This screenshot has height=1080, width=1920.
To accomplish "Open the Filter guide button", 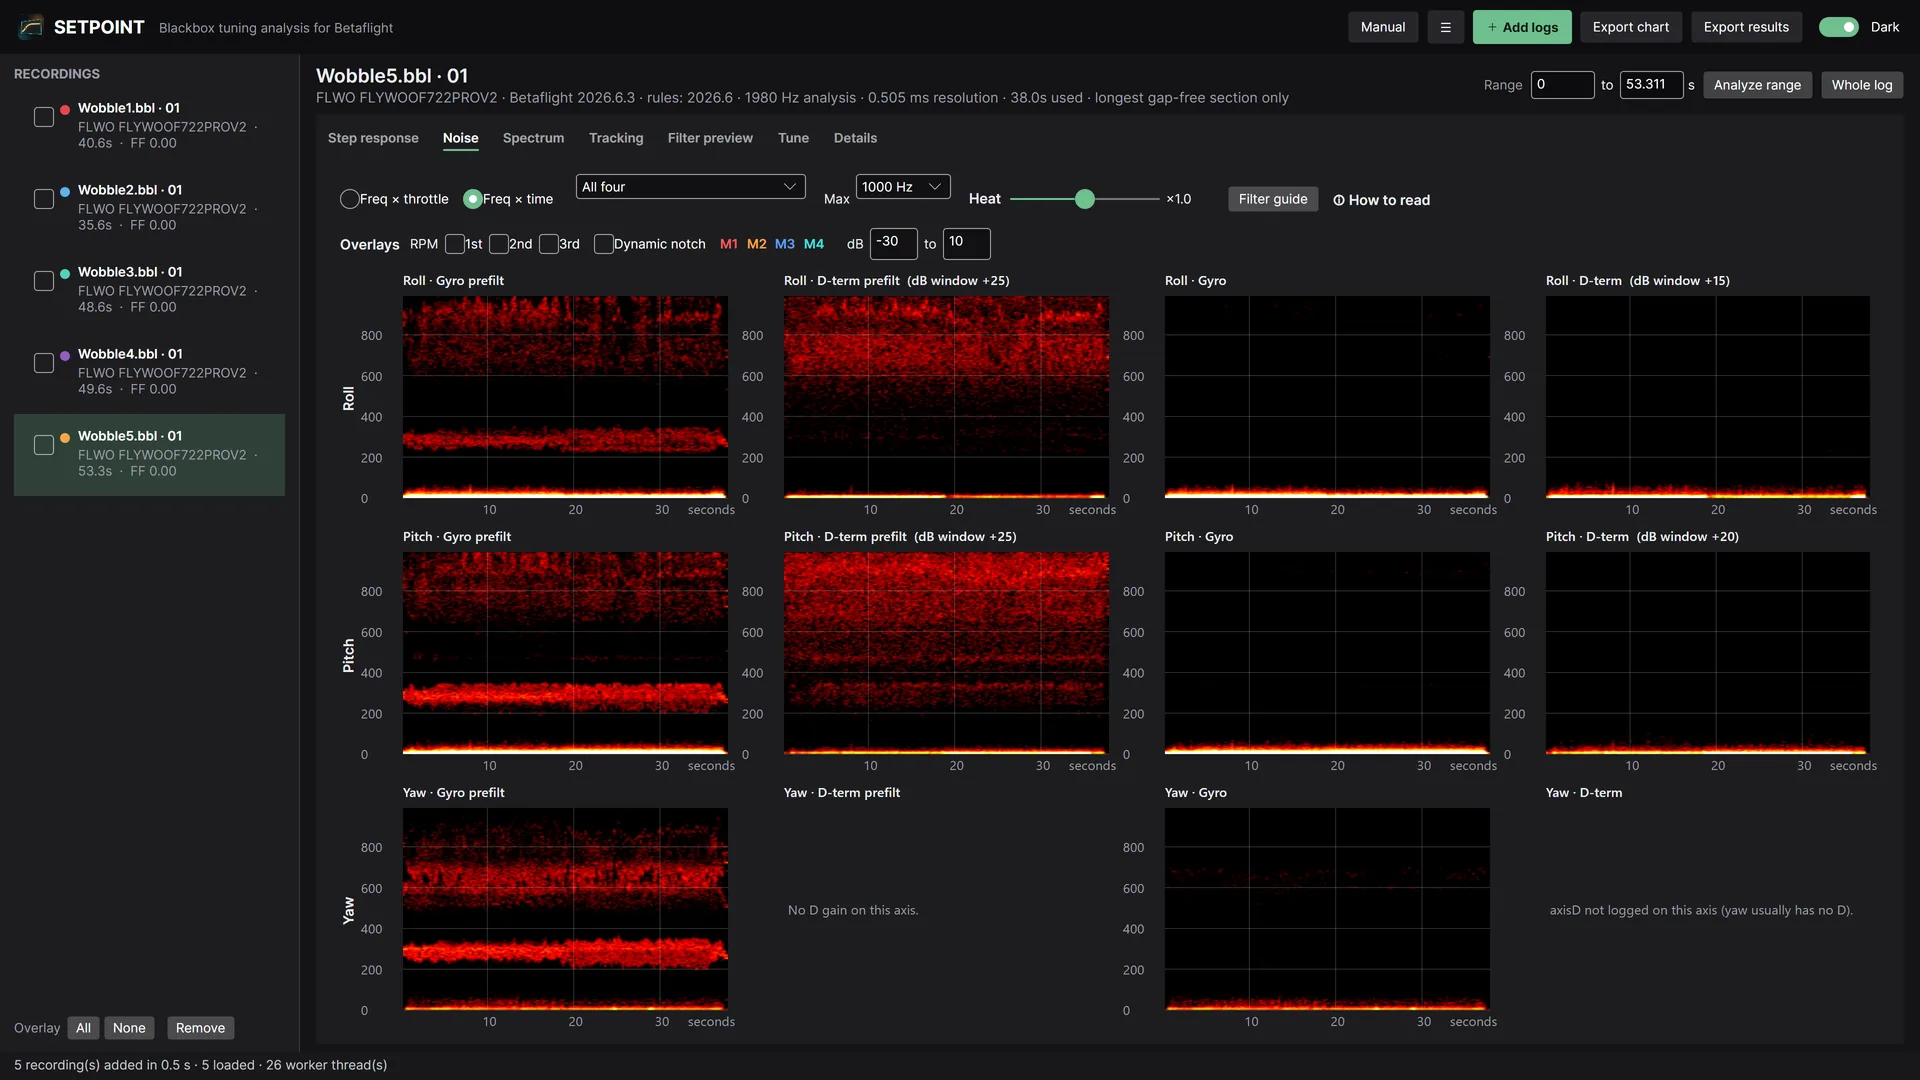I will [1273, 199].
